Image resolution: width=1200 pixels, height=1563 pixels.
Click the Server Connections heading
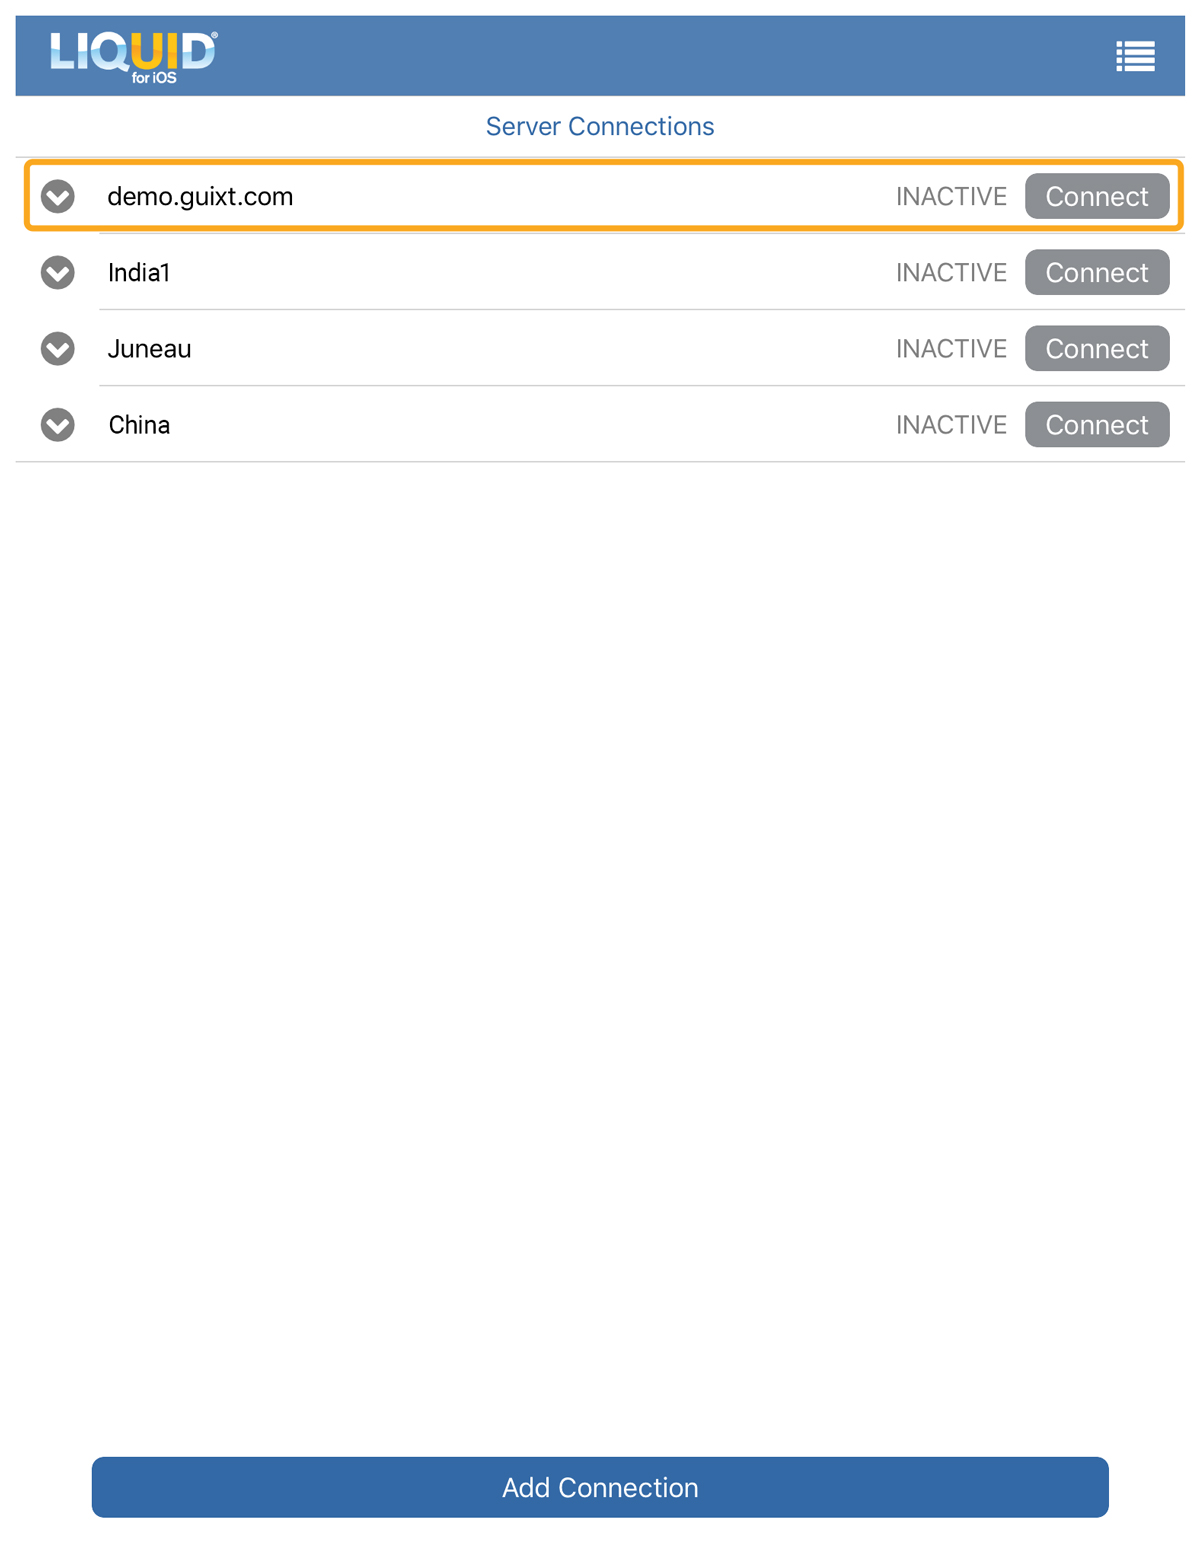click(x=600, y=126)
